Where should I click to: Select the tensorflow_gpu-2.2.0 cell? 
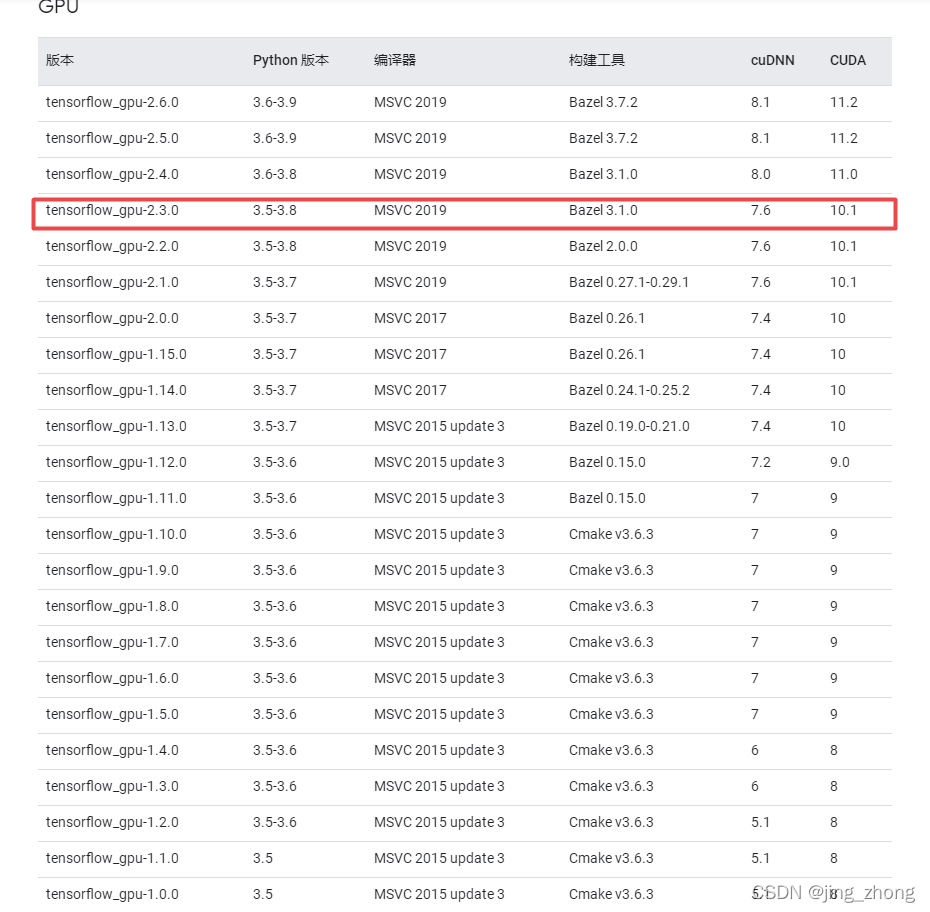[112, 247]
